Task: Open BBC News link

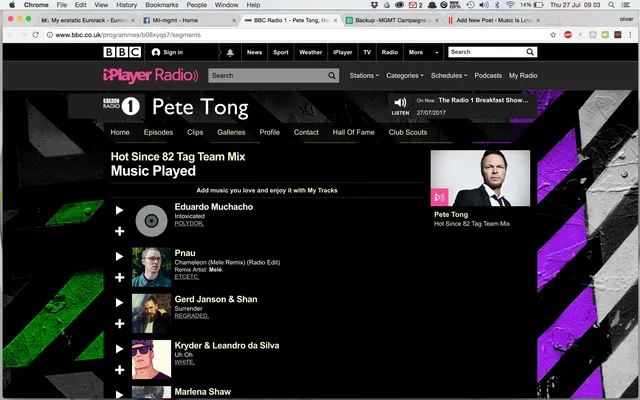Action: click(254, 52)
